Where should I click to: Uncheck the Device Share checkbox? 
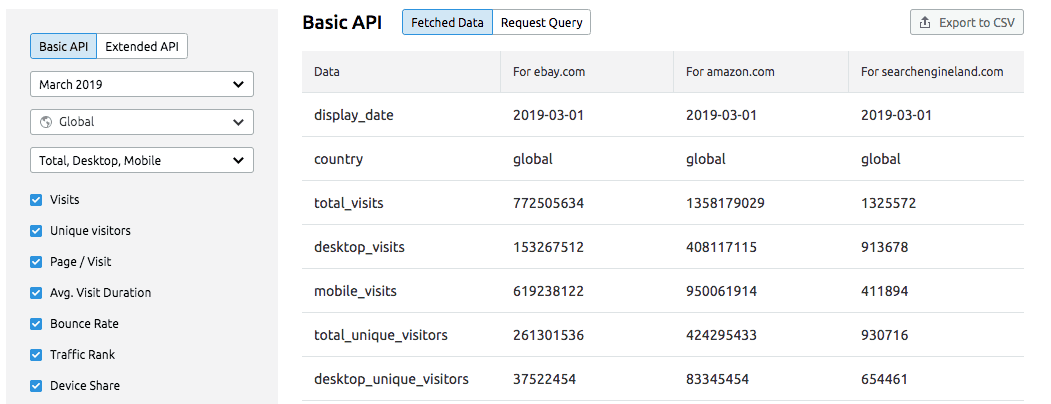point(36,386)
